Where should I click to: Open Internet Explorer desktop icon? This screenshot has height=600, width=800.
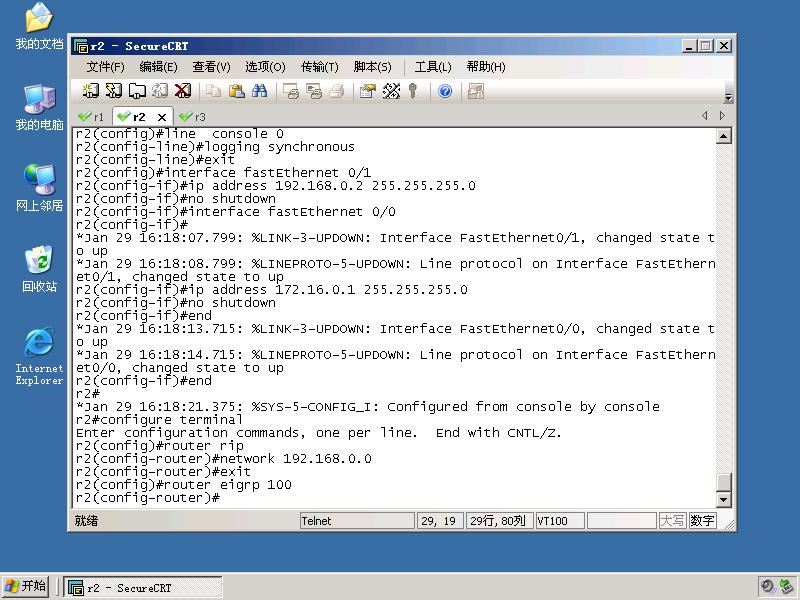39,356
